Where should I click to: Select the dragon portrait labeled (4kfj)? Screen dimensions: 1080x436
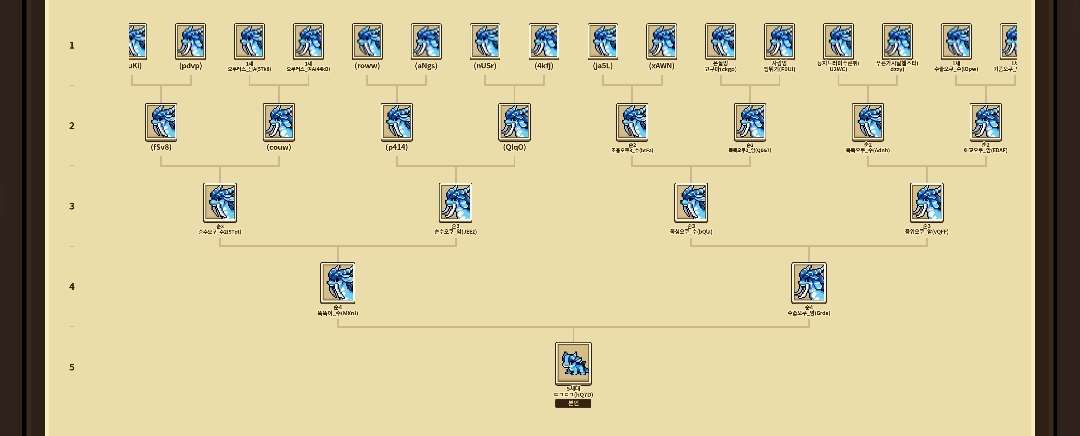coord(544,42)
